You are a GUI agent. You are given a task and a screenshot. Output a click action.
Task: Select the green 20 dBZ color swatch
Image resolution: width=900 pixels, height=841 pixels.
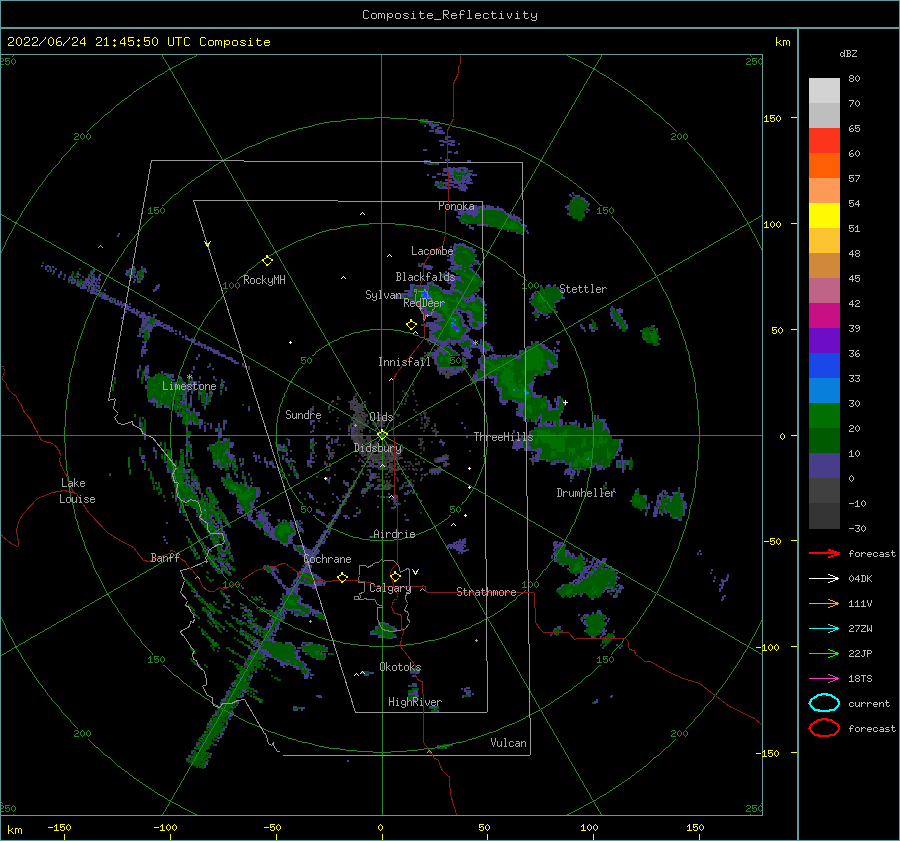point(824,416)
